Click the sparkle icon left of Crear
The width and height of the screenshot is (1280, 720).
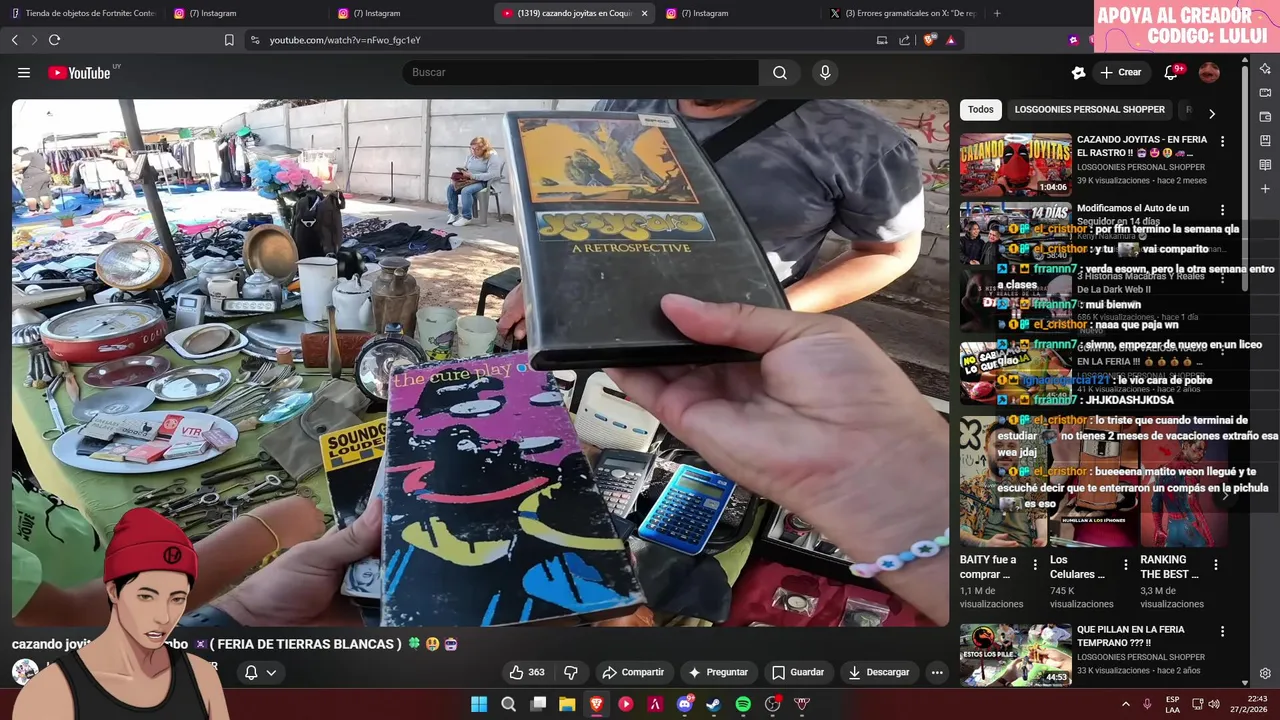pos(1078,72)
